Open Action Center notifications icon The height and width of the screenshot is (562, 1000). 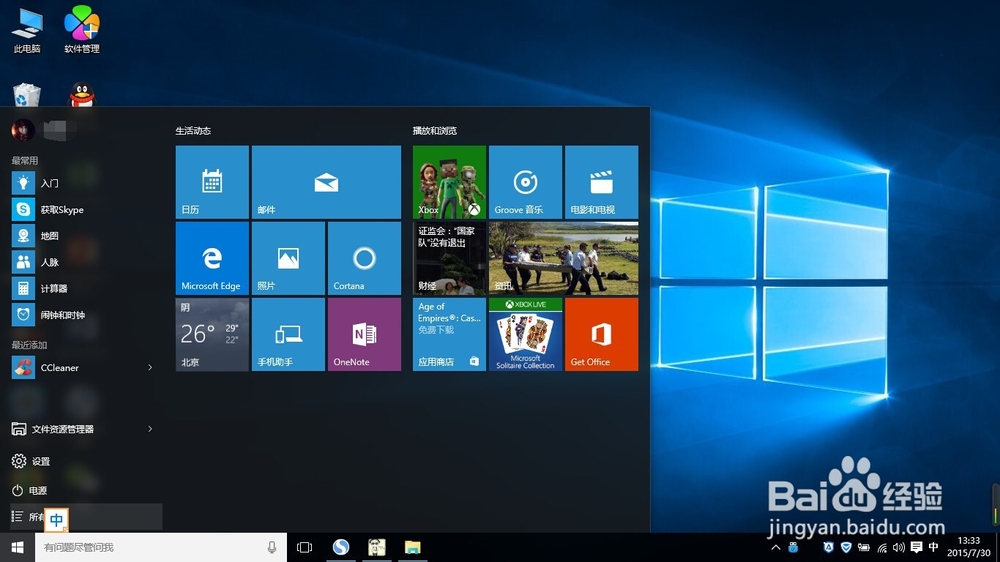(916, 547)
